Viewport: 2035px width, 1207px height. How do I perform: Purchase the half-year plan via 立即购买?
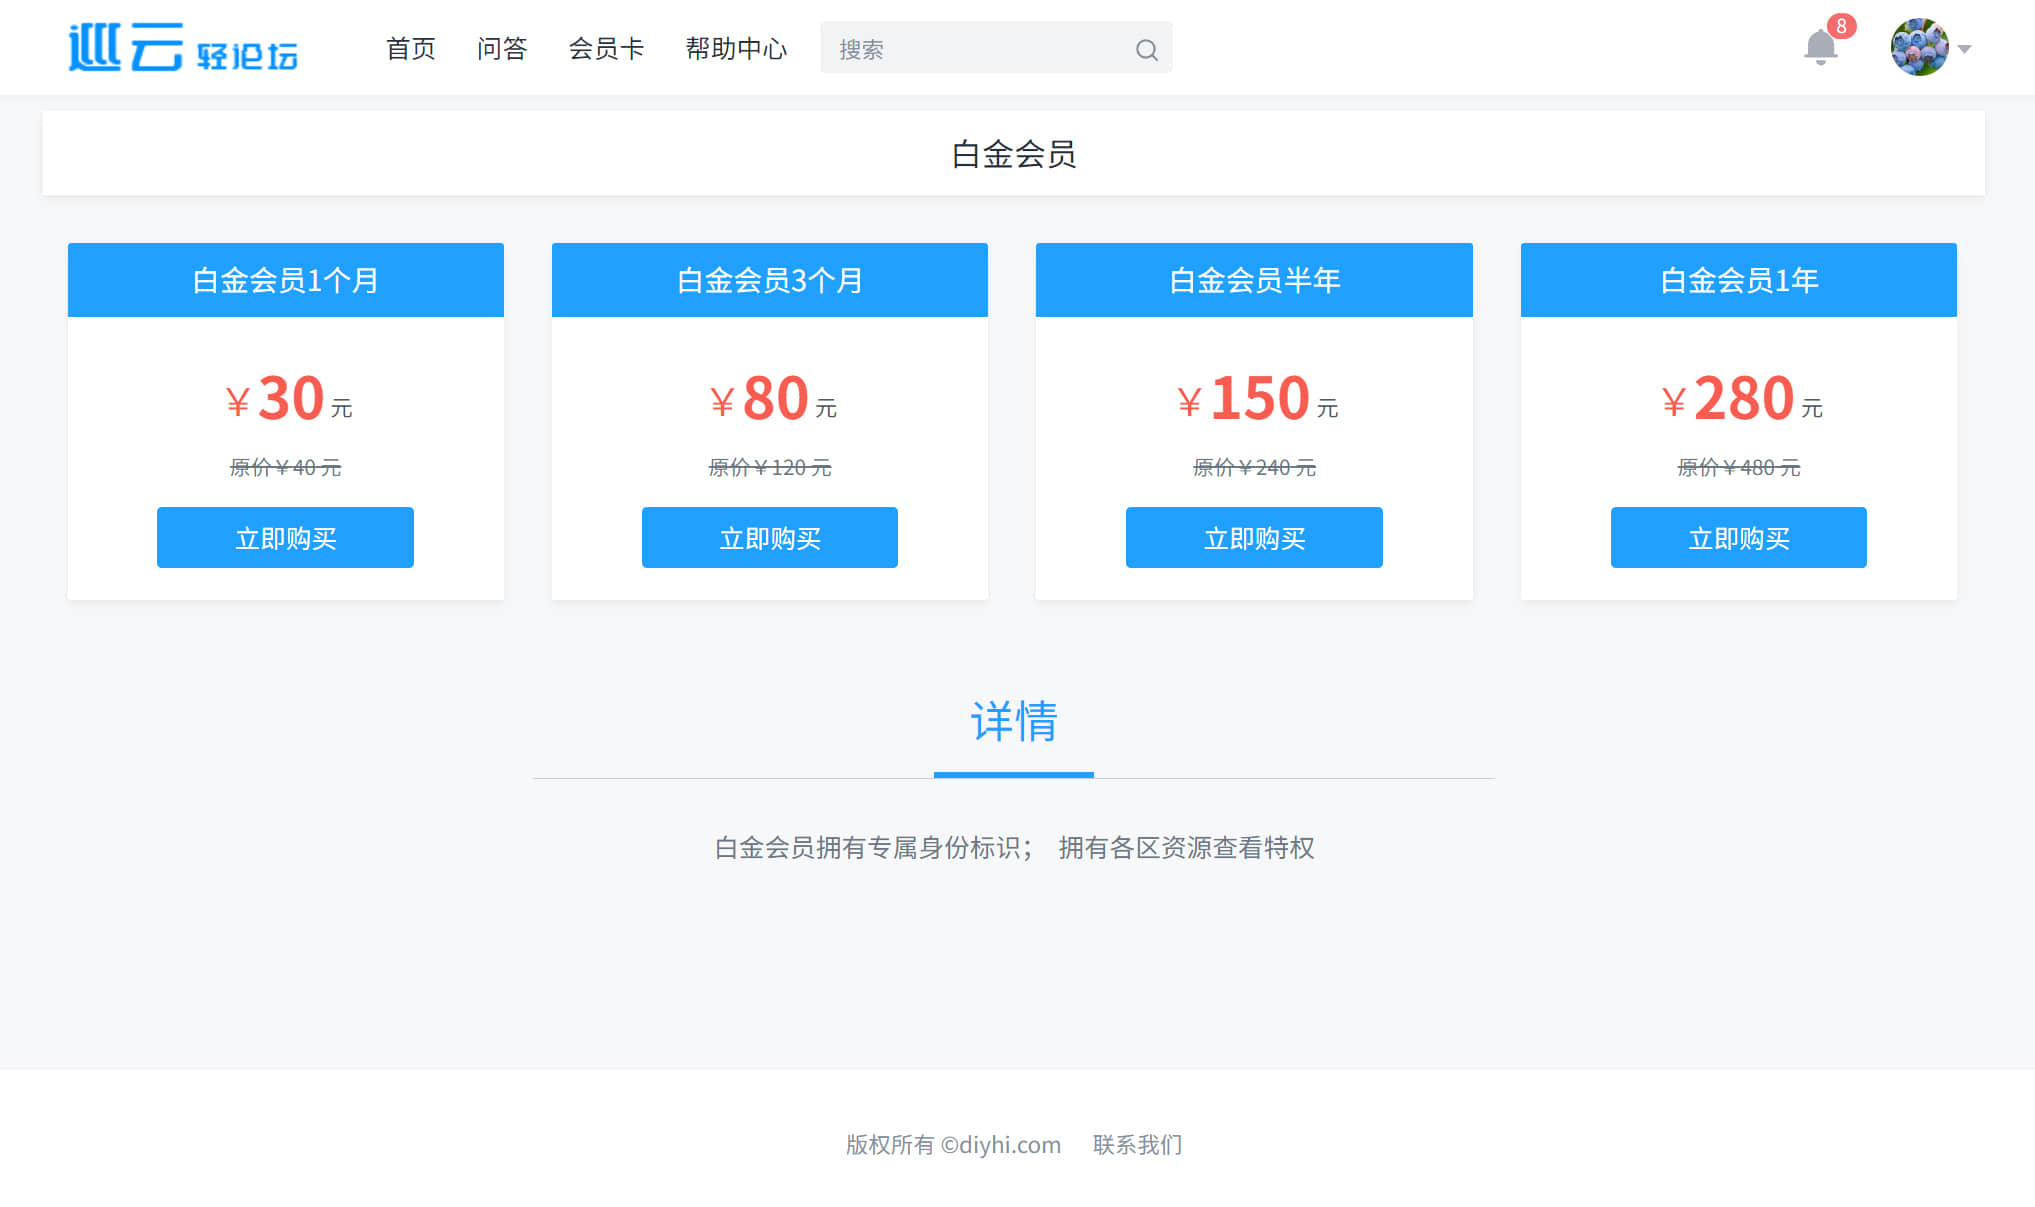coord(1254,538)
